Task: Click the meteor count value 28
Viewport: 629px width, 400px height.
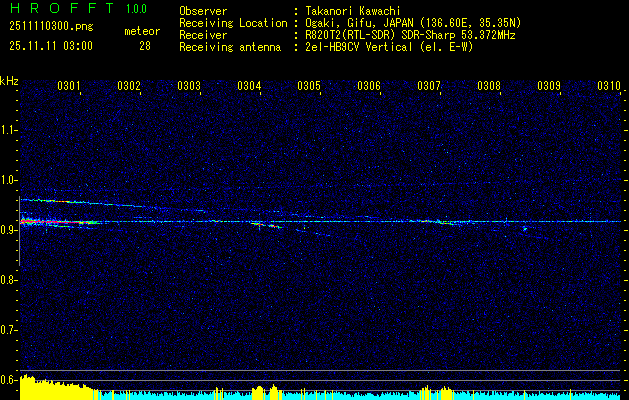Action: (145, 46)
